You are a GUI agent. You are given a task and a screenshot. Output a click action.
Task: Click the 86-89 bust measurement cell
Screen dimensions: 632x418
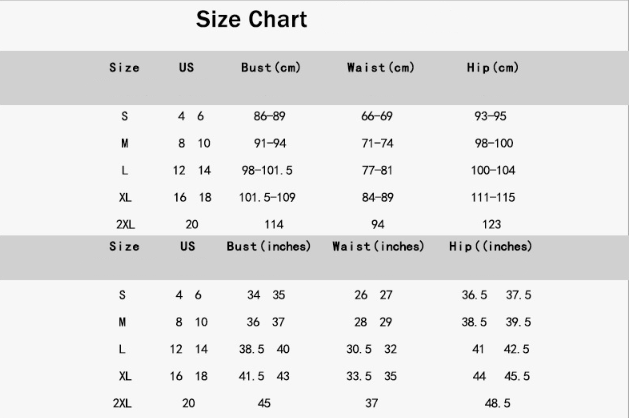point(269,117)
